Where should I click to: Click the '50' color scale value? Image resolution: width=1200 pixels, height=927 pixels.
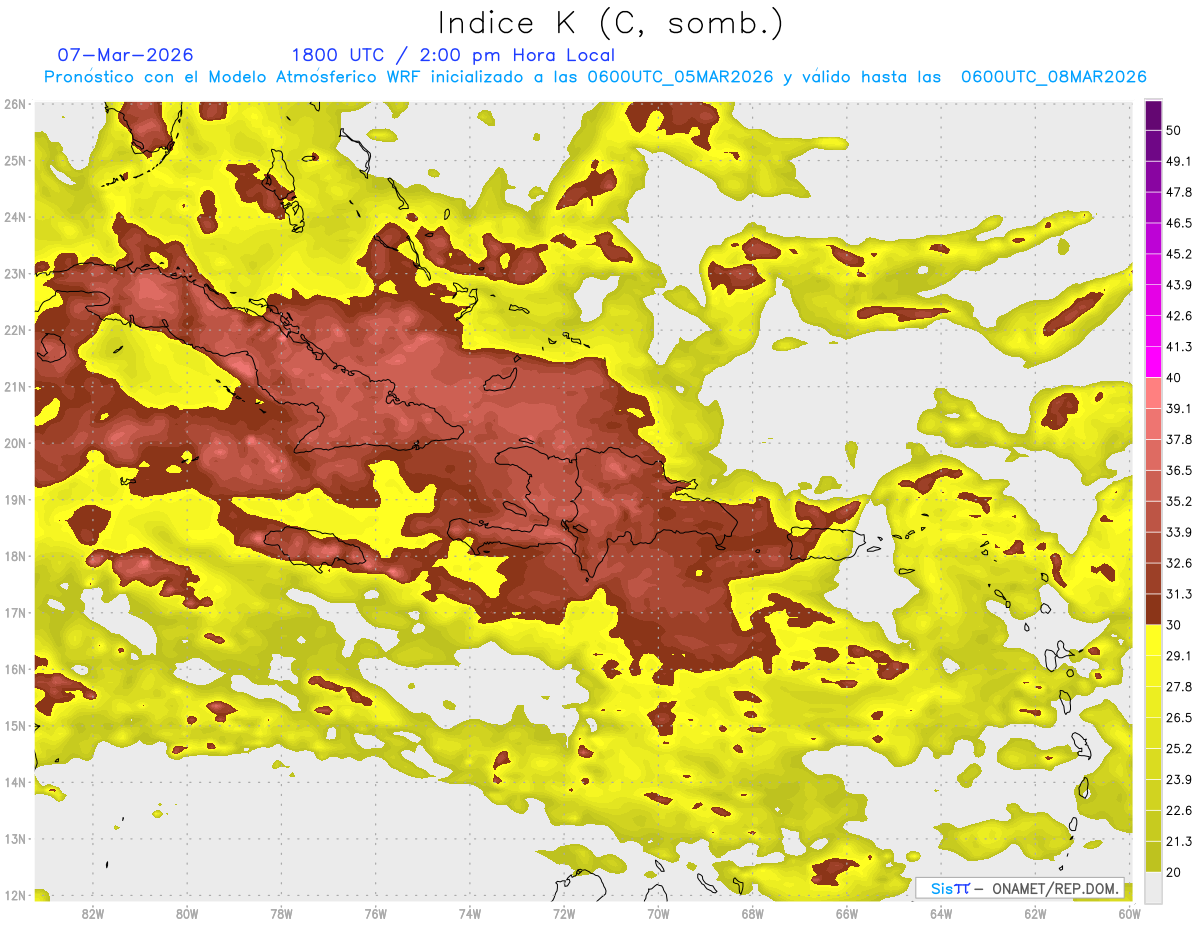pyautogui.click(x=1174, y=131)
